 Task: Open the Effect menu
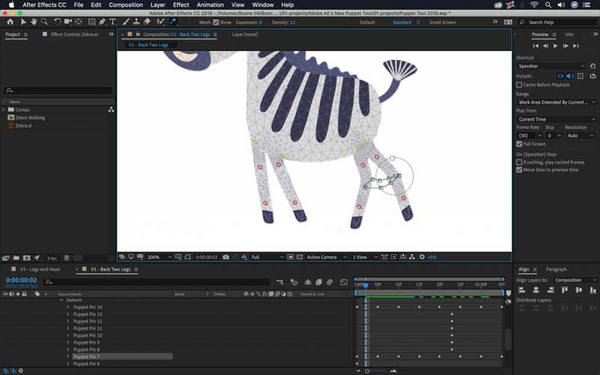tap(181, 5)
